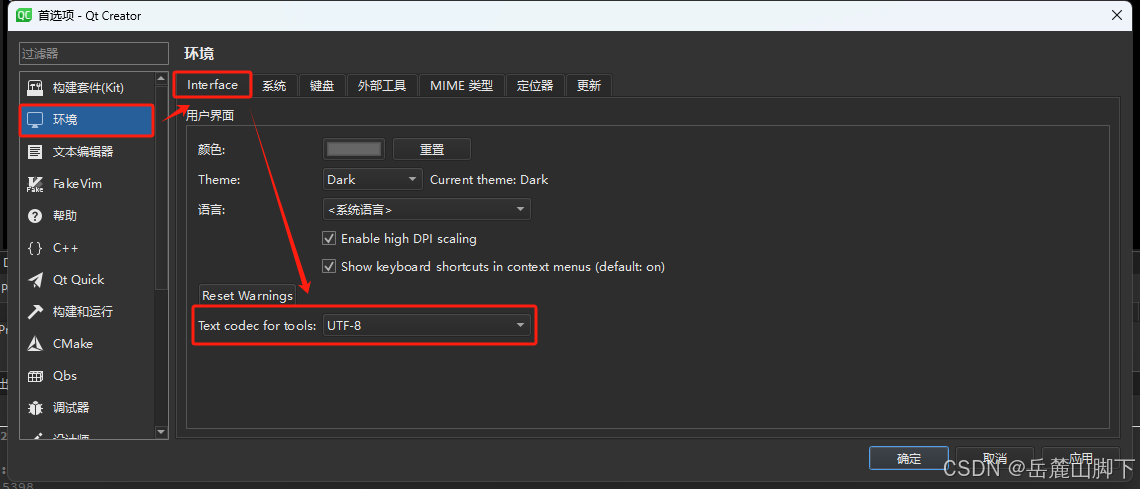Select CMake category label
This screenshot has height=489, width=1140.
[73, 344]
